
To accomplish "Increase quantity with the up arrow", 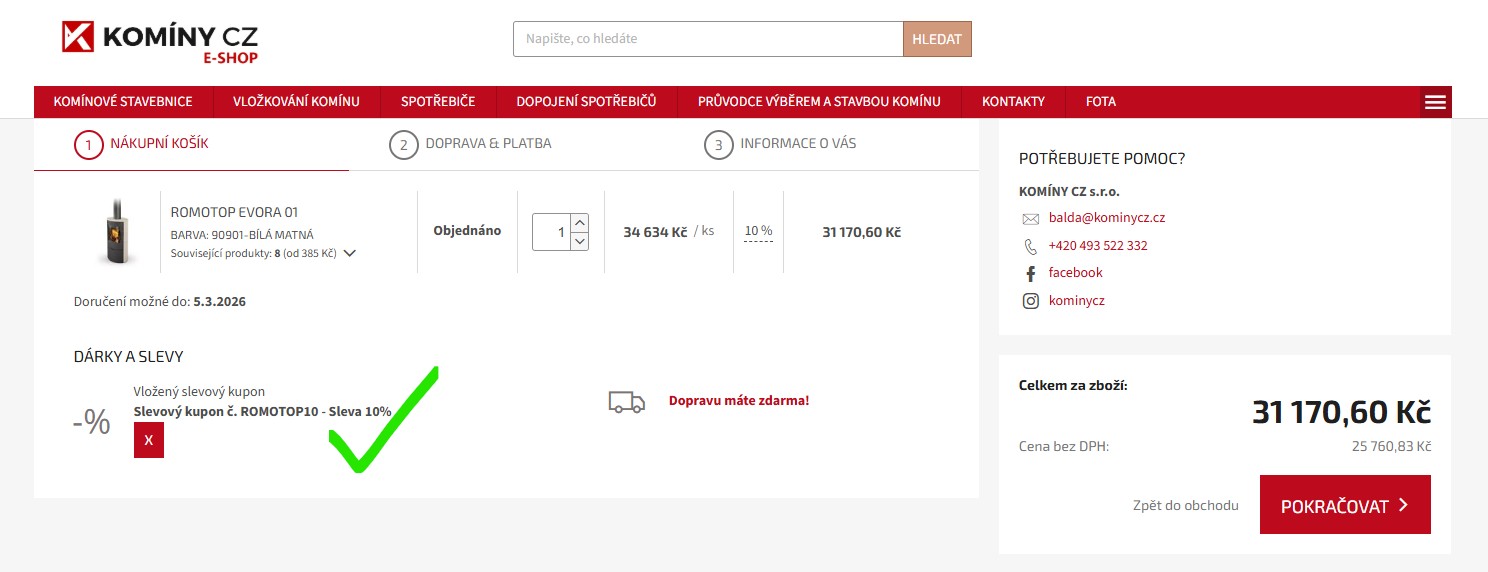I will pos(580,222).
